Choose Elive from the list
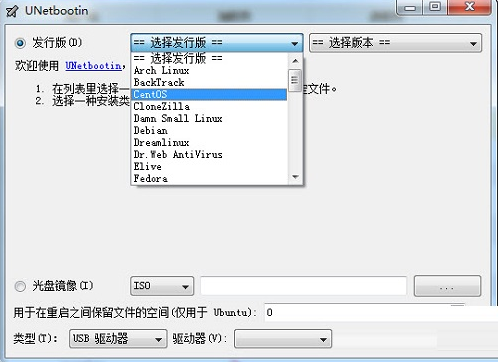Screen dimensions: 502x362 tap(209, 167)
